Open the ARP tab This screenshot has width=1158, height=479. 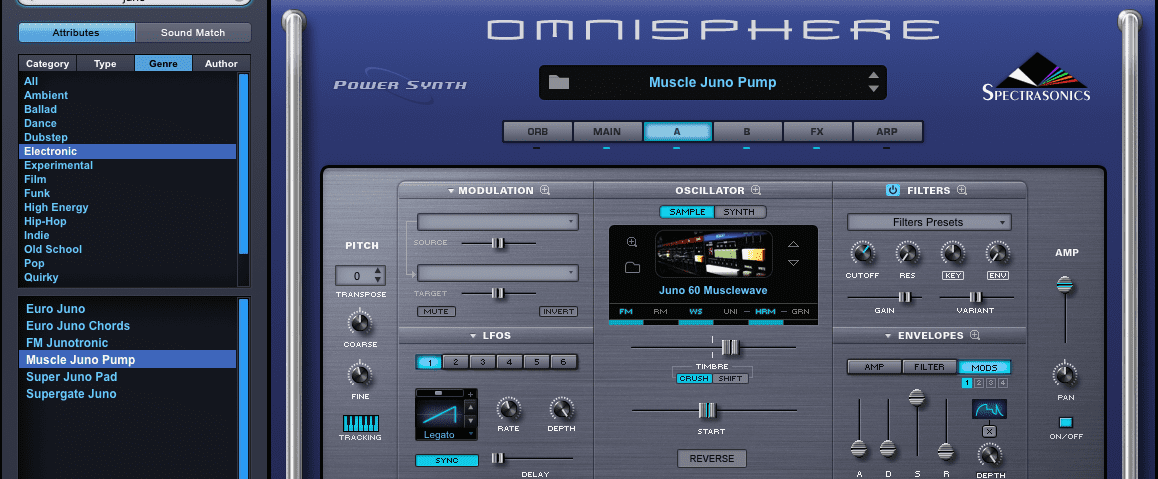887,132
